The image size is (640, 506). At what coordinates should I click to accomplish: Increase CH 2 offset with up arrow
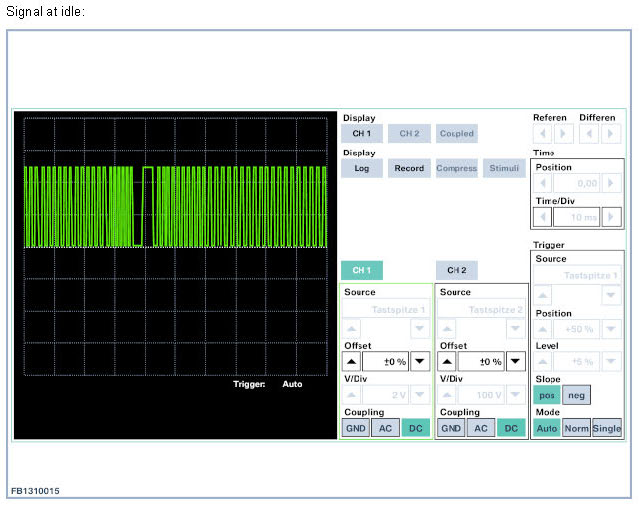(446, 362)
